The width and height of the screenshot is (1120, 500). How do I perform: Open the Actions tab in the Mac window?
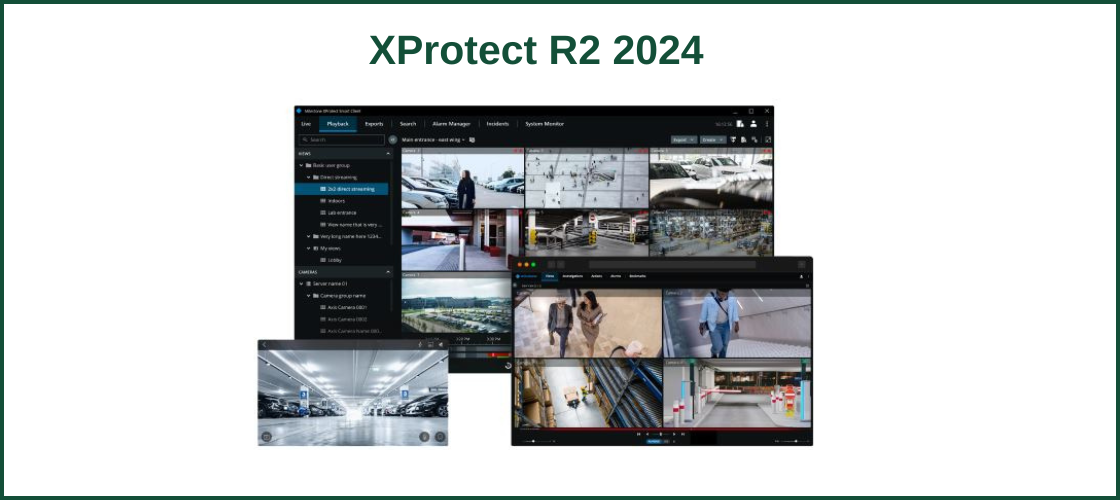597,276
